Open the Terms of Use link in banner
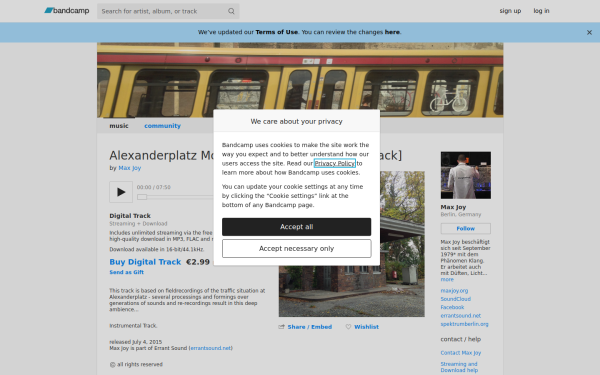Viewport: 600px width, 375px height. coord(276,32)
